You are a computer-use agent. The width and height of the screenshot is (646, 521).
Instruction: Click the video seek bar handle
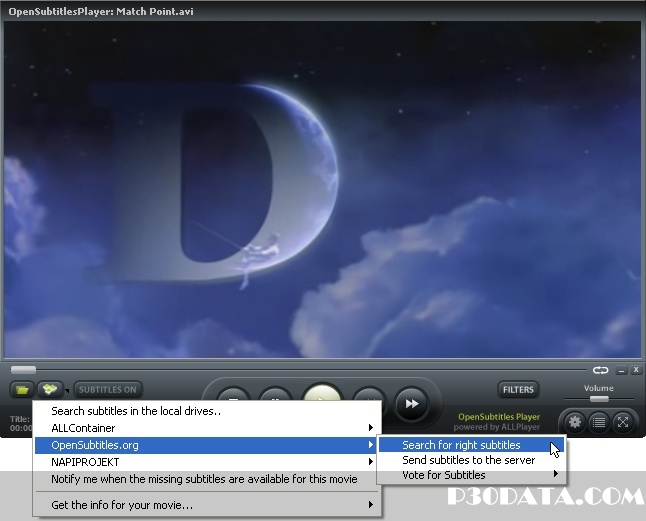pos(22,370)
